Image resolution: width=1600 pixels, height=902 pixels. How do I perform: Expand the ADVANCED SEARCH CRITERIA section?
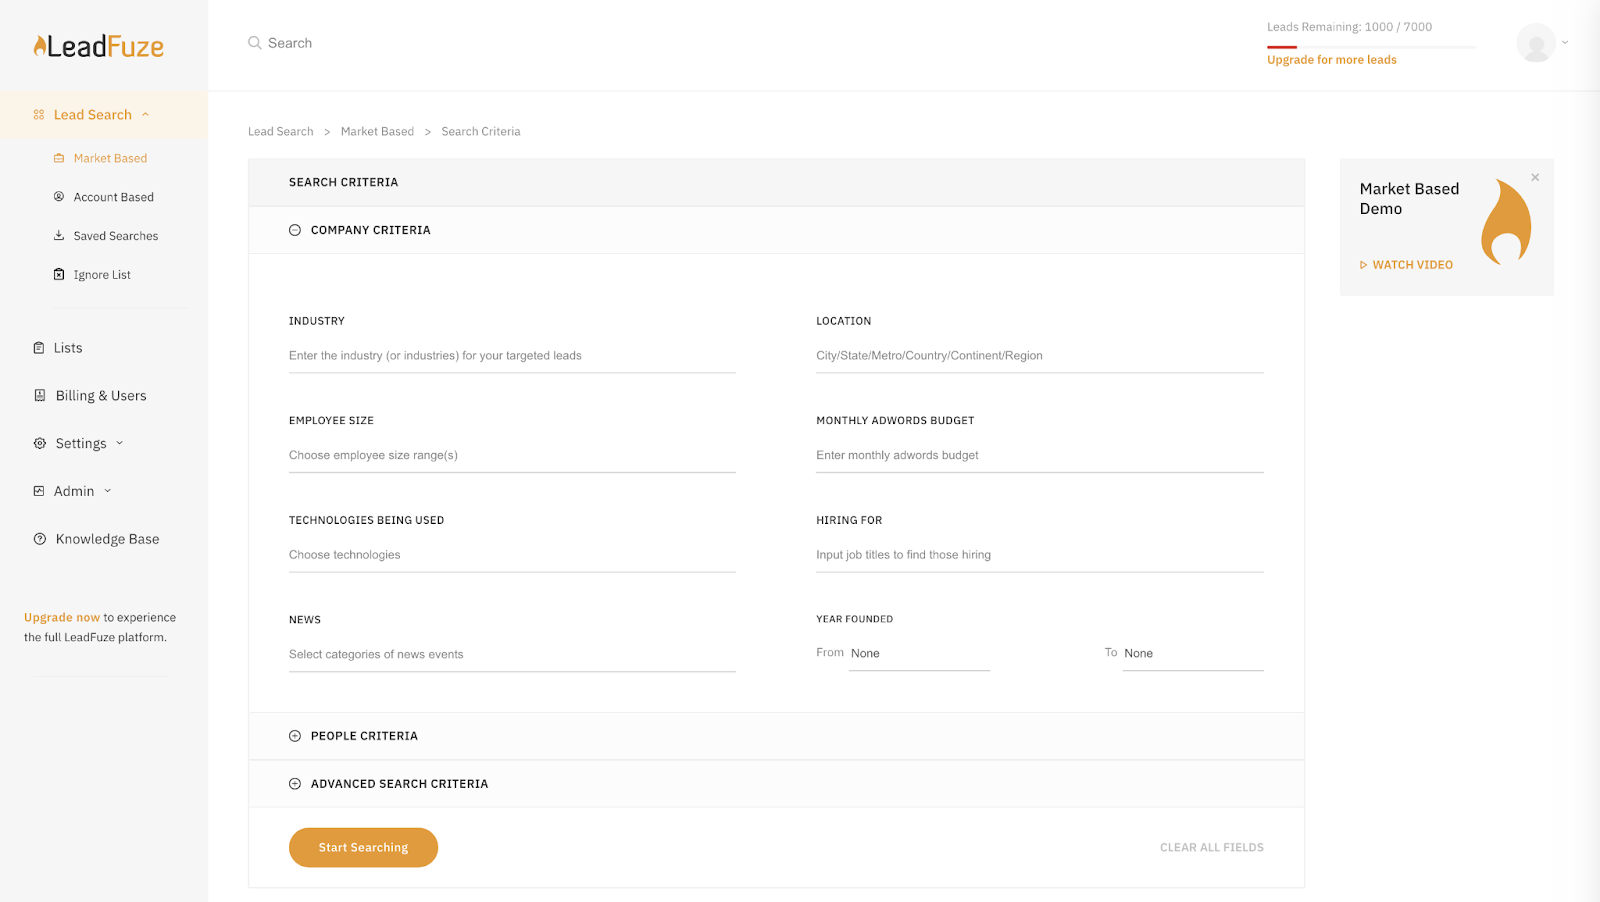pyautogui.click(x=294, y=783)
